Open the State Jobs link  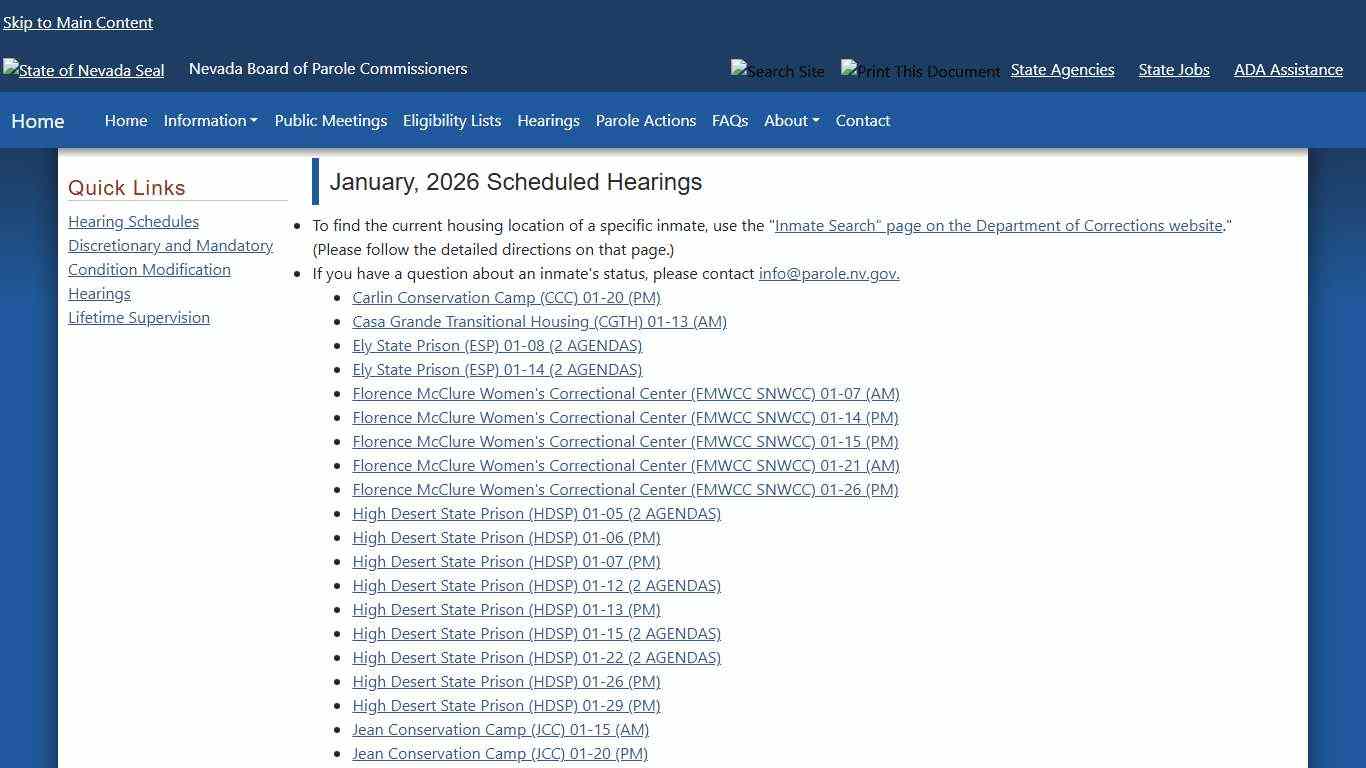1173,69
